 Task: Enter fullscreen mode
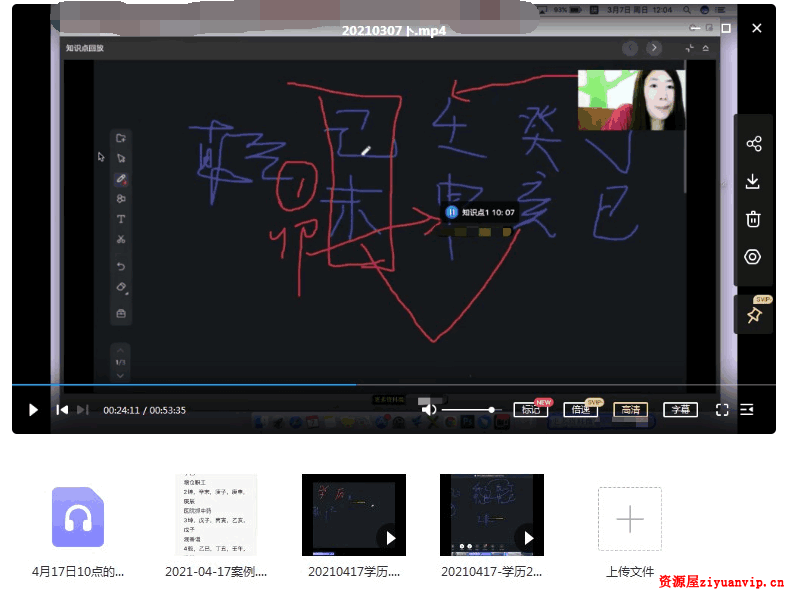pos(722,410)
